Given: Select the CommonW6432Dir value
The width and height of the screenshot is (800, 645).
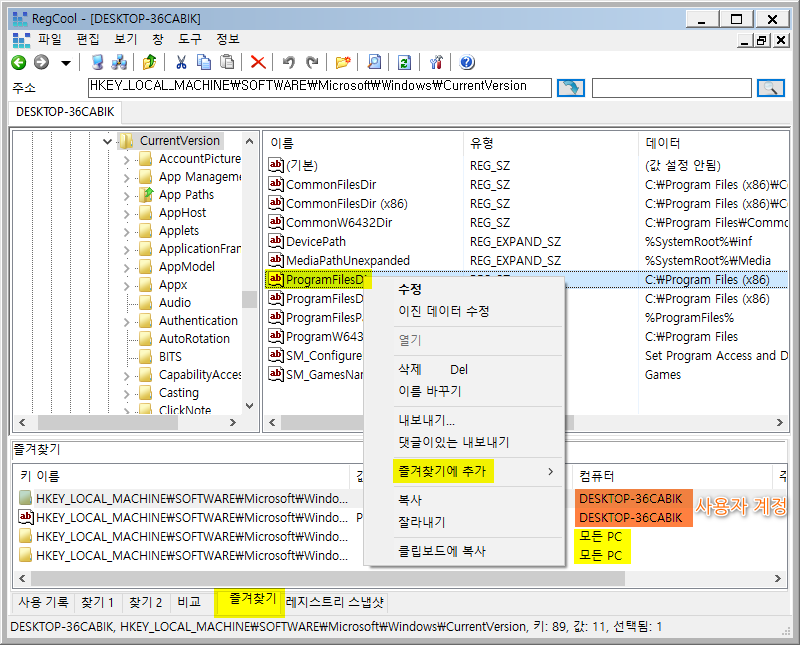Looking at the screenshot, I should (x=339, y=222).
